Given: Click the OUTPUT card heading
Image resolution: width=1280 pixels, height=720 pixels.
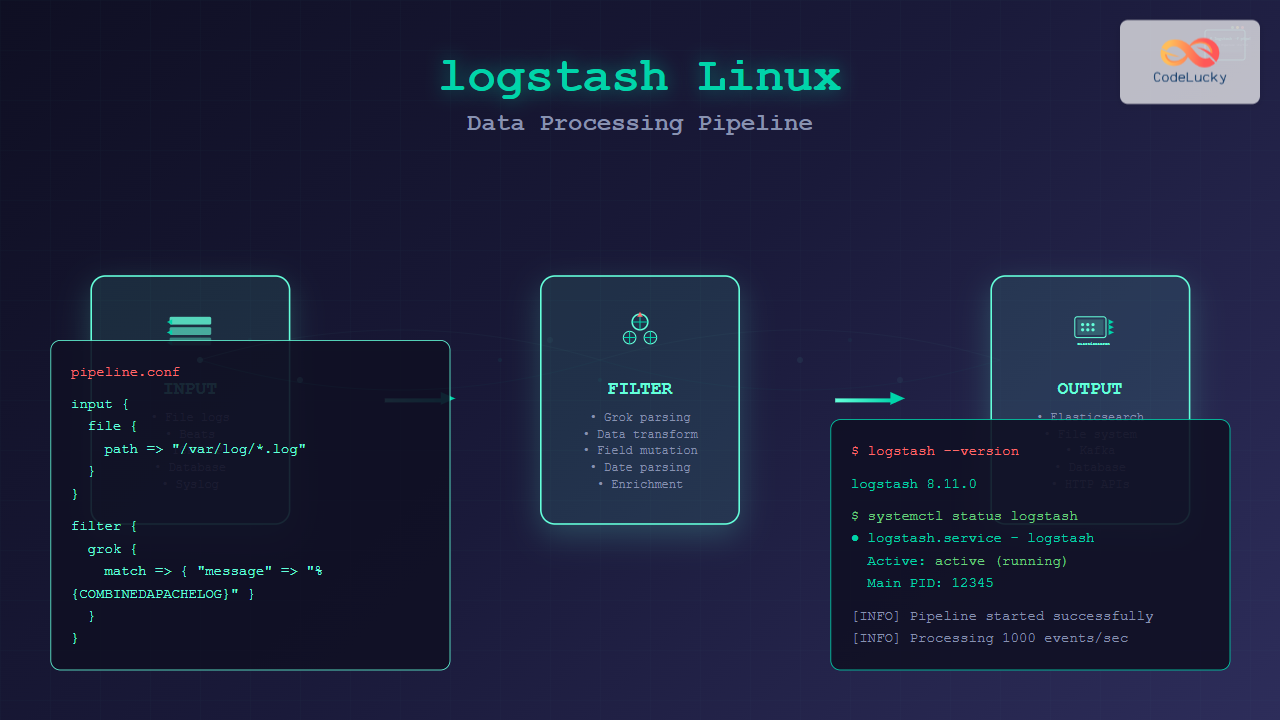Looking at the screenshot, I should (1090, 389).
